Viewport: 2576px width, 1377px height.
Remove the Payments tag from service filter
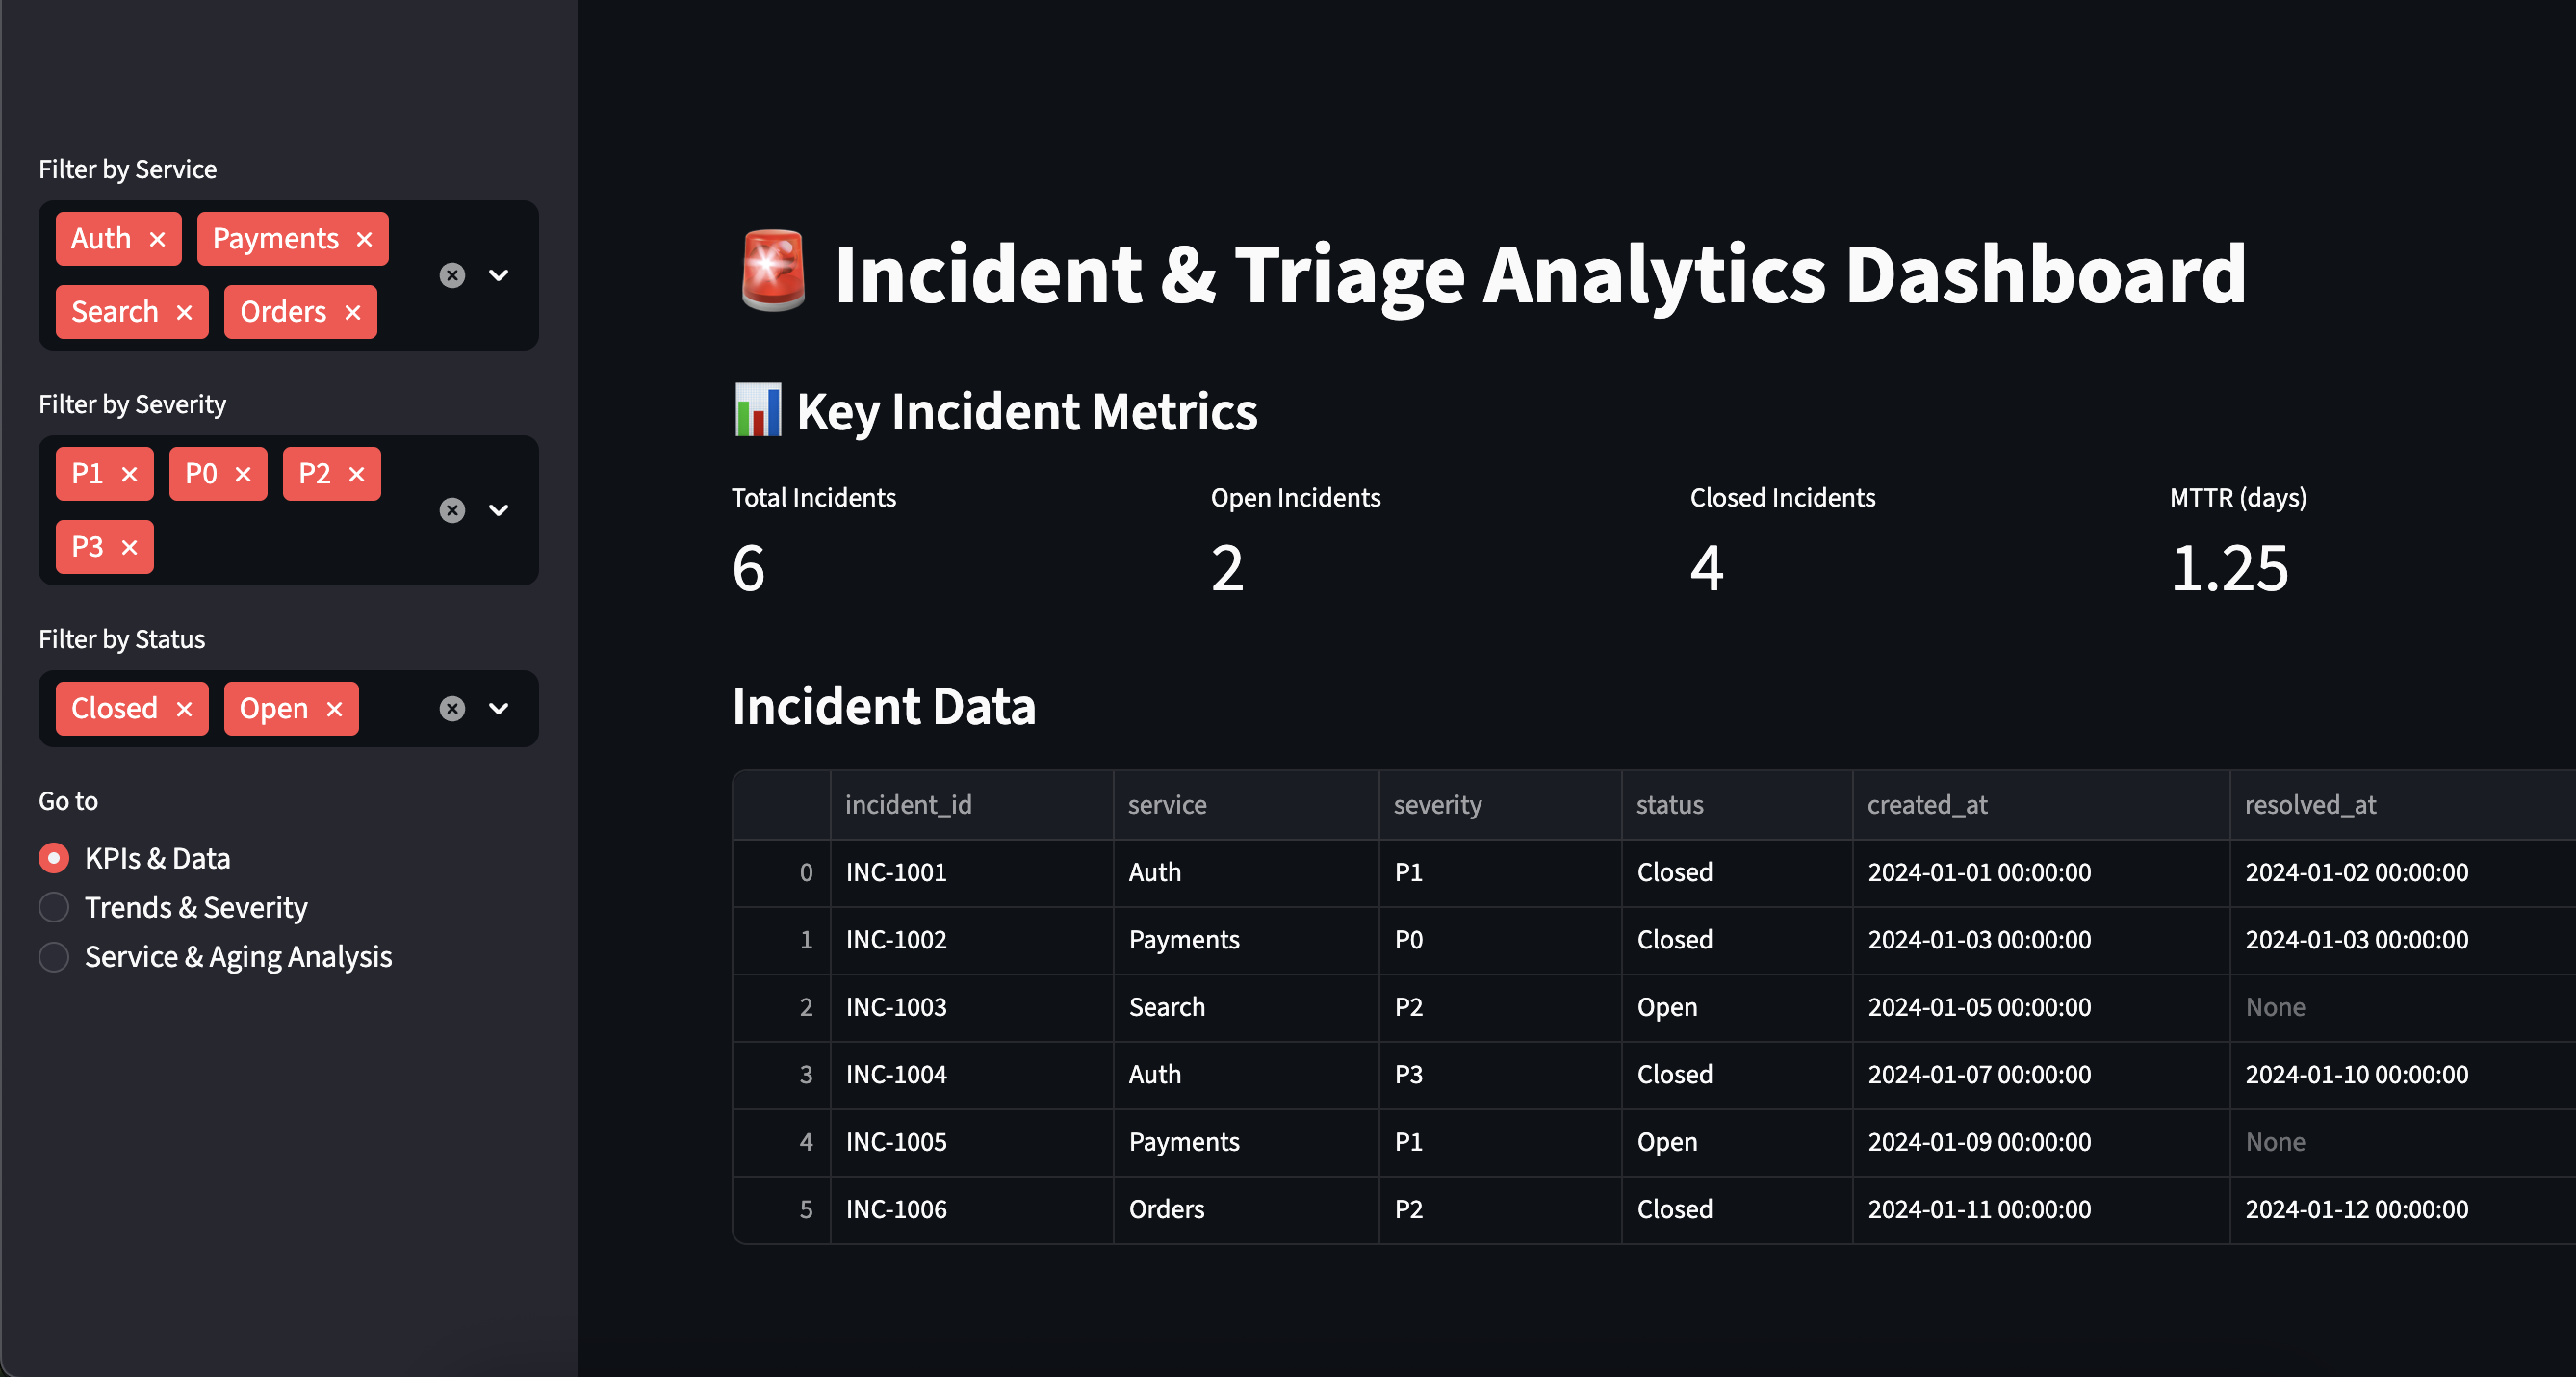tap(362, 238)
